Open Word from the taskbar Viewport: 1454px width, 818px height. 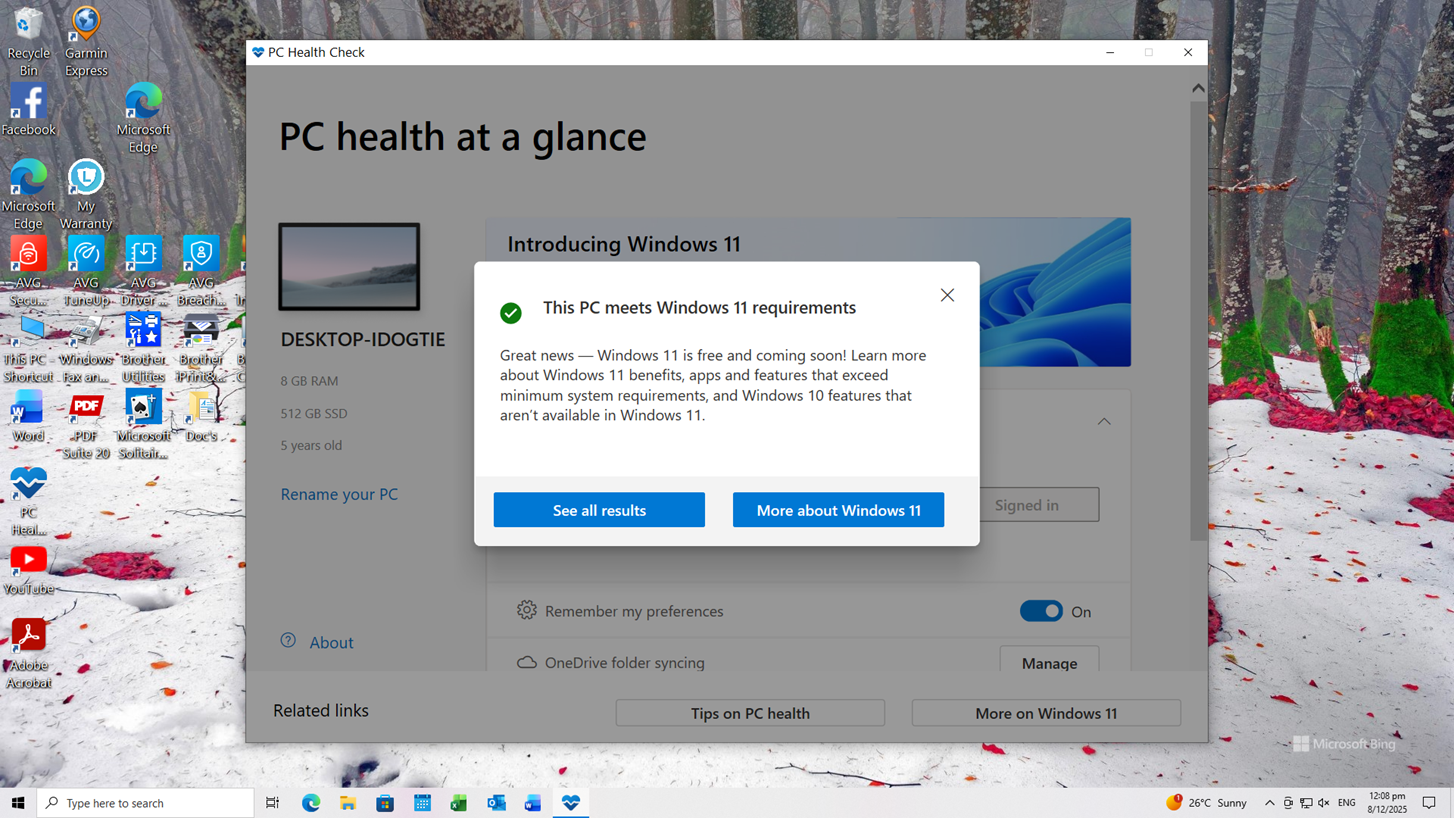533,803
